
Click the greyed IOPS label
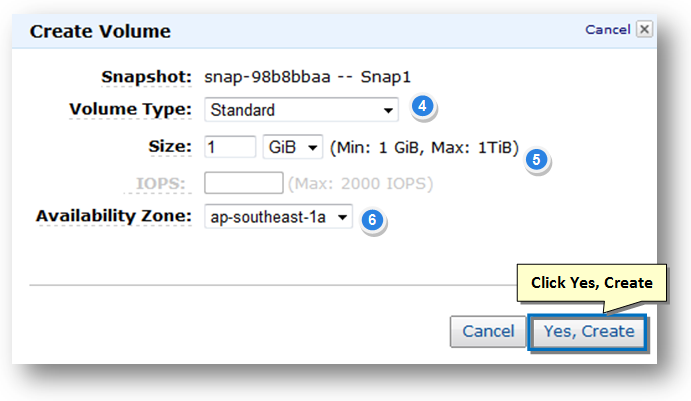click(160, 183)
